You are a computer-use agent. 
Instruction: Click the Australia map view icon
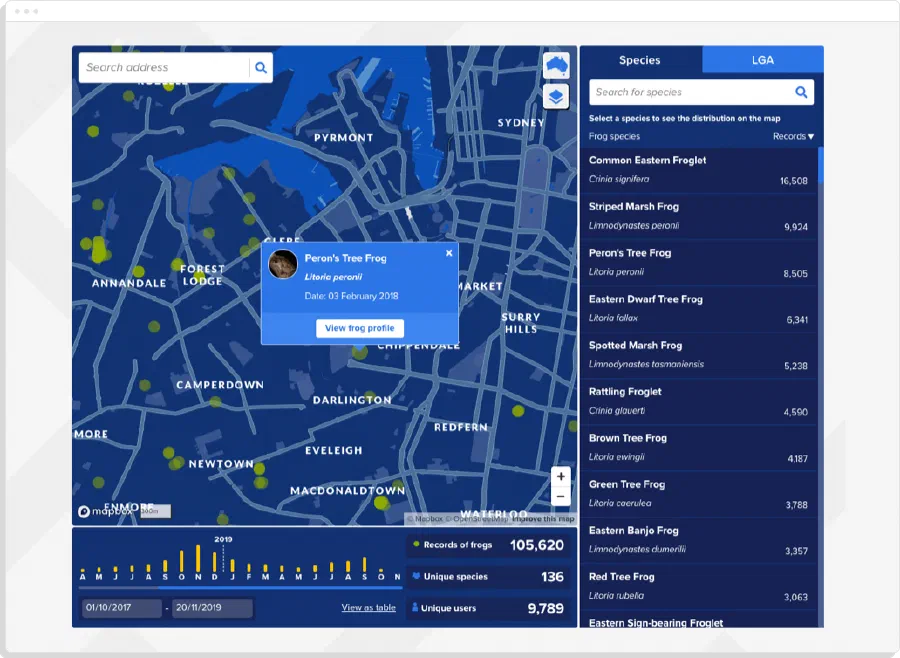tap(556, 65)
